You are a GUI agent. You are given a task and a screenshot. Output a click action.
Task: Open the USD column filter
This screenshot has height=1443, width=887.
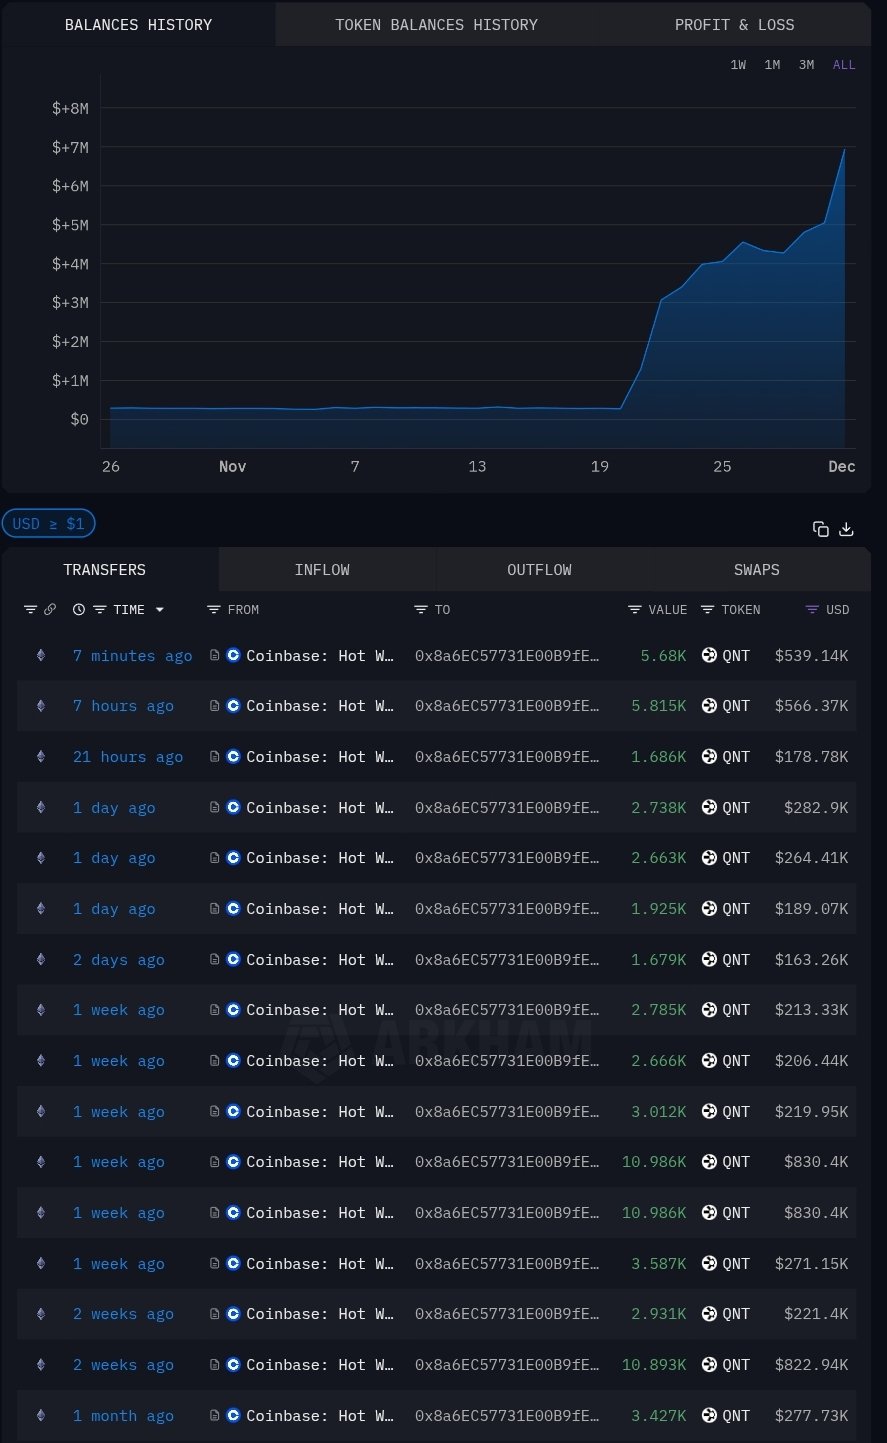(x=812, y=609)
